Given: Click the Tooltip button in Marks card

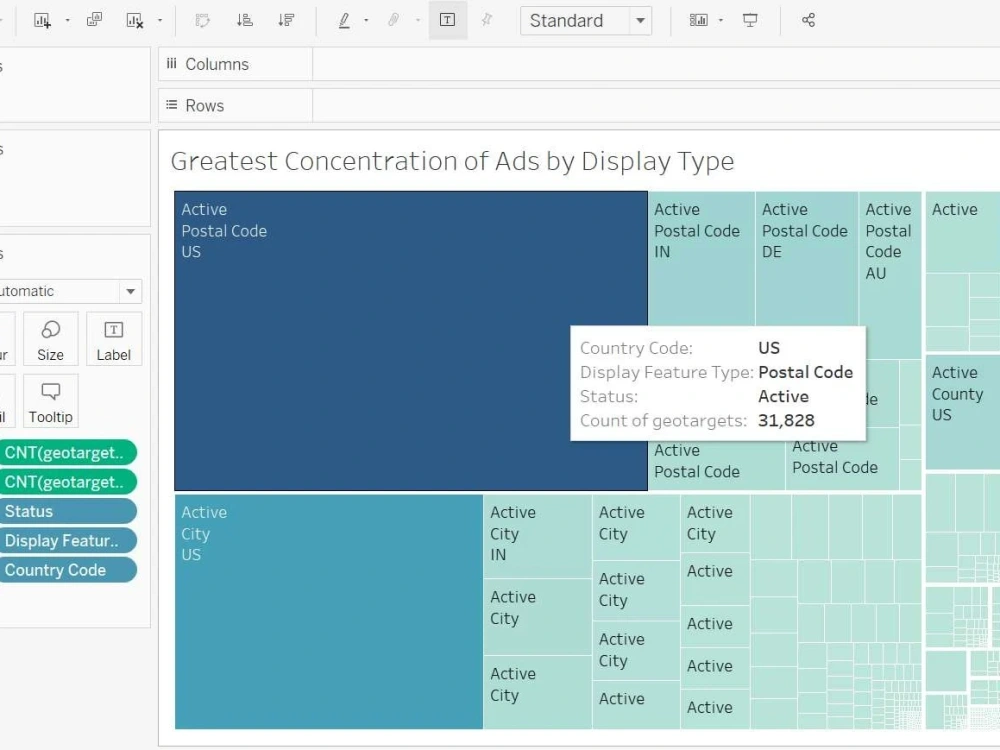Looking at the screenshot, I should pyautogui.click(x=50, y=400).
